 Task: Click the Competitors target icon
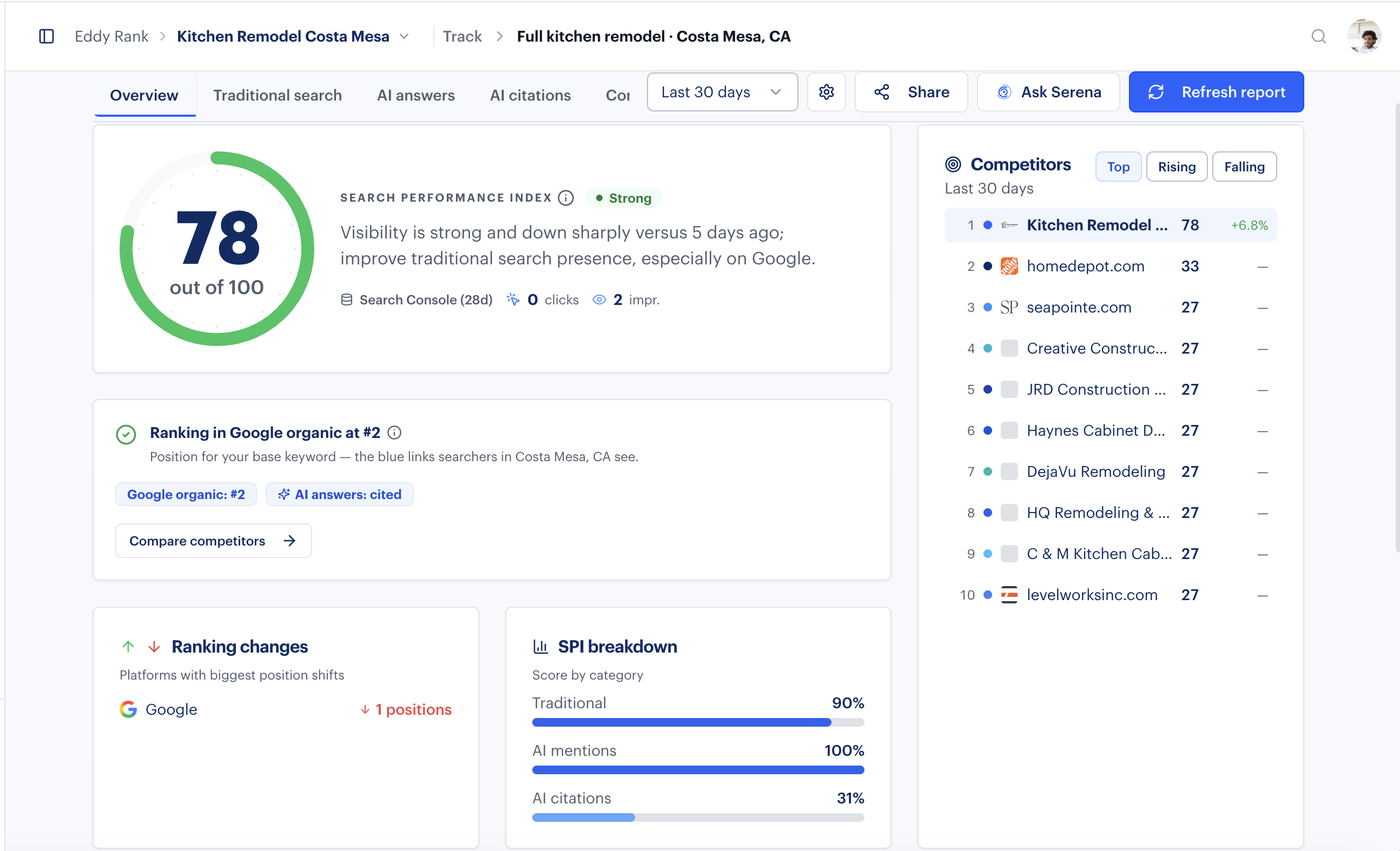(x=953, y=165)
